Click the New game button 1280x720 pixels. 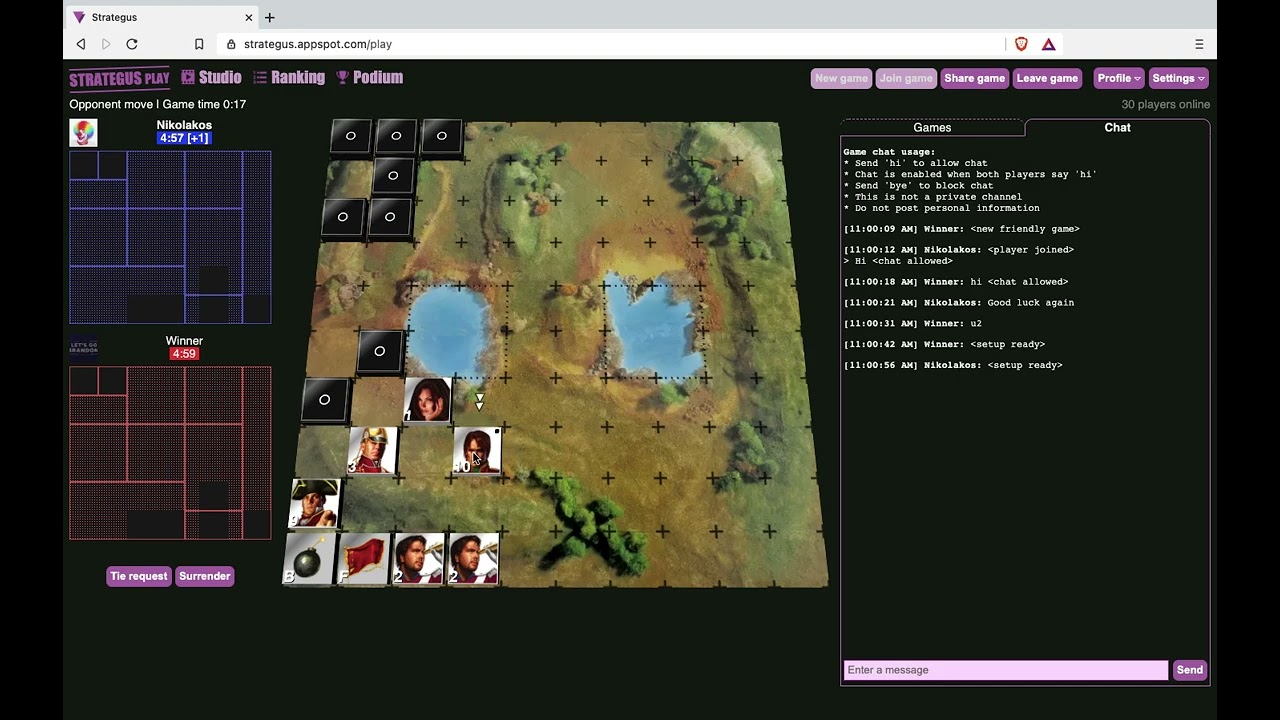[841, 78]
